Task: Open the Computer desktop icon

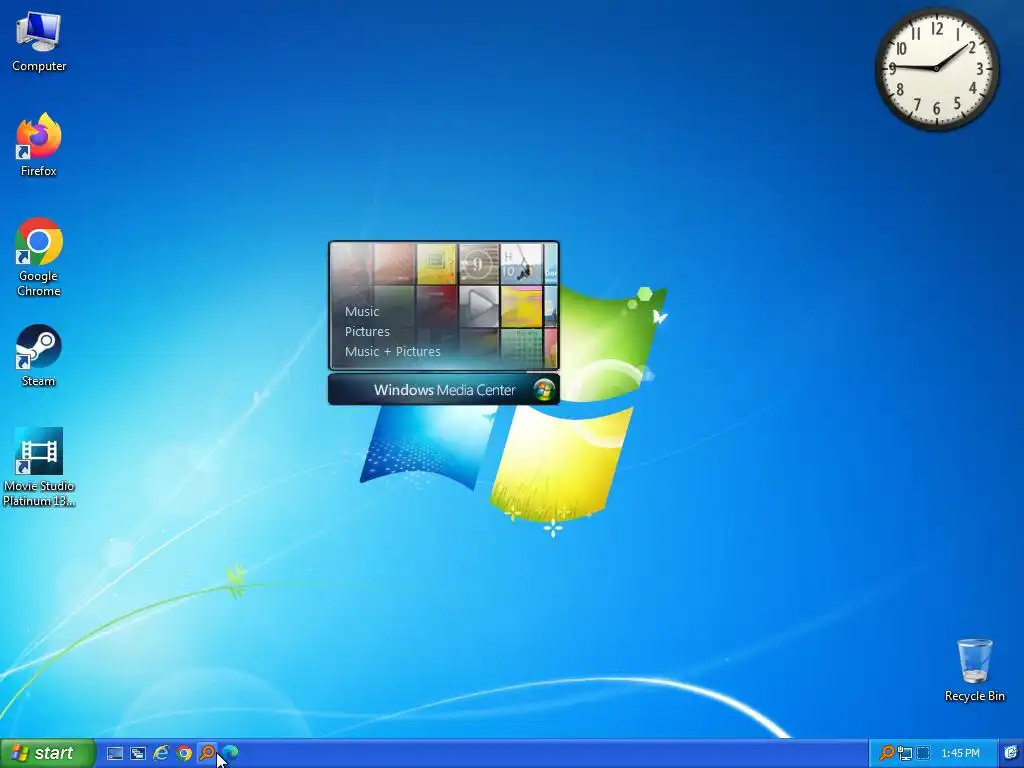Action: coord(39,42)
